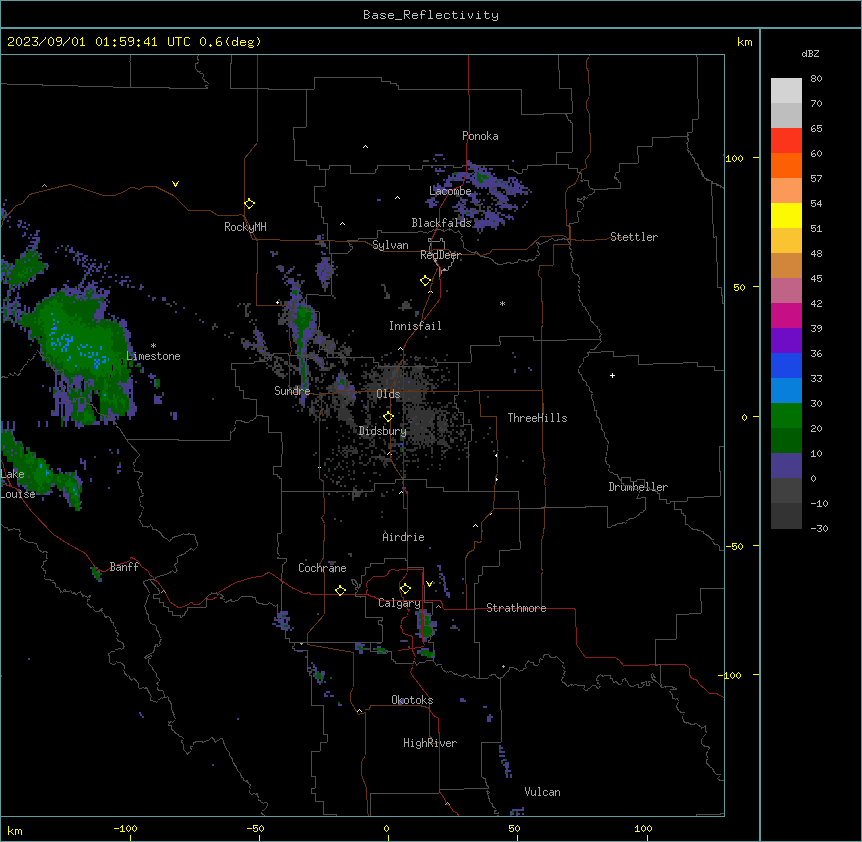Select the Olds city label
The width and height of the screenshot is (862, 842).
(x=388, y=394)
